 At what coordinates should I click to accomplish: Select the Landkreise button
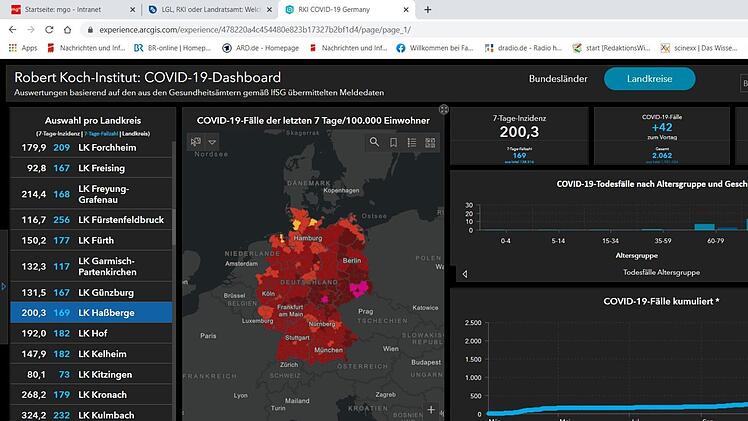649,79
